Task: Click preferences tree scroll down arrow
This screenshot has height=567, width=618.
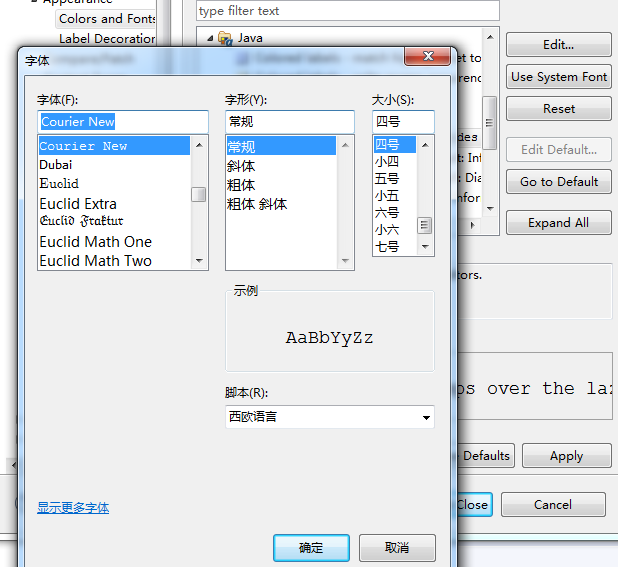Action: tap(490, 208)
